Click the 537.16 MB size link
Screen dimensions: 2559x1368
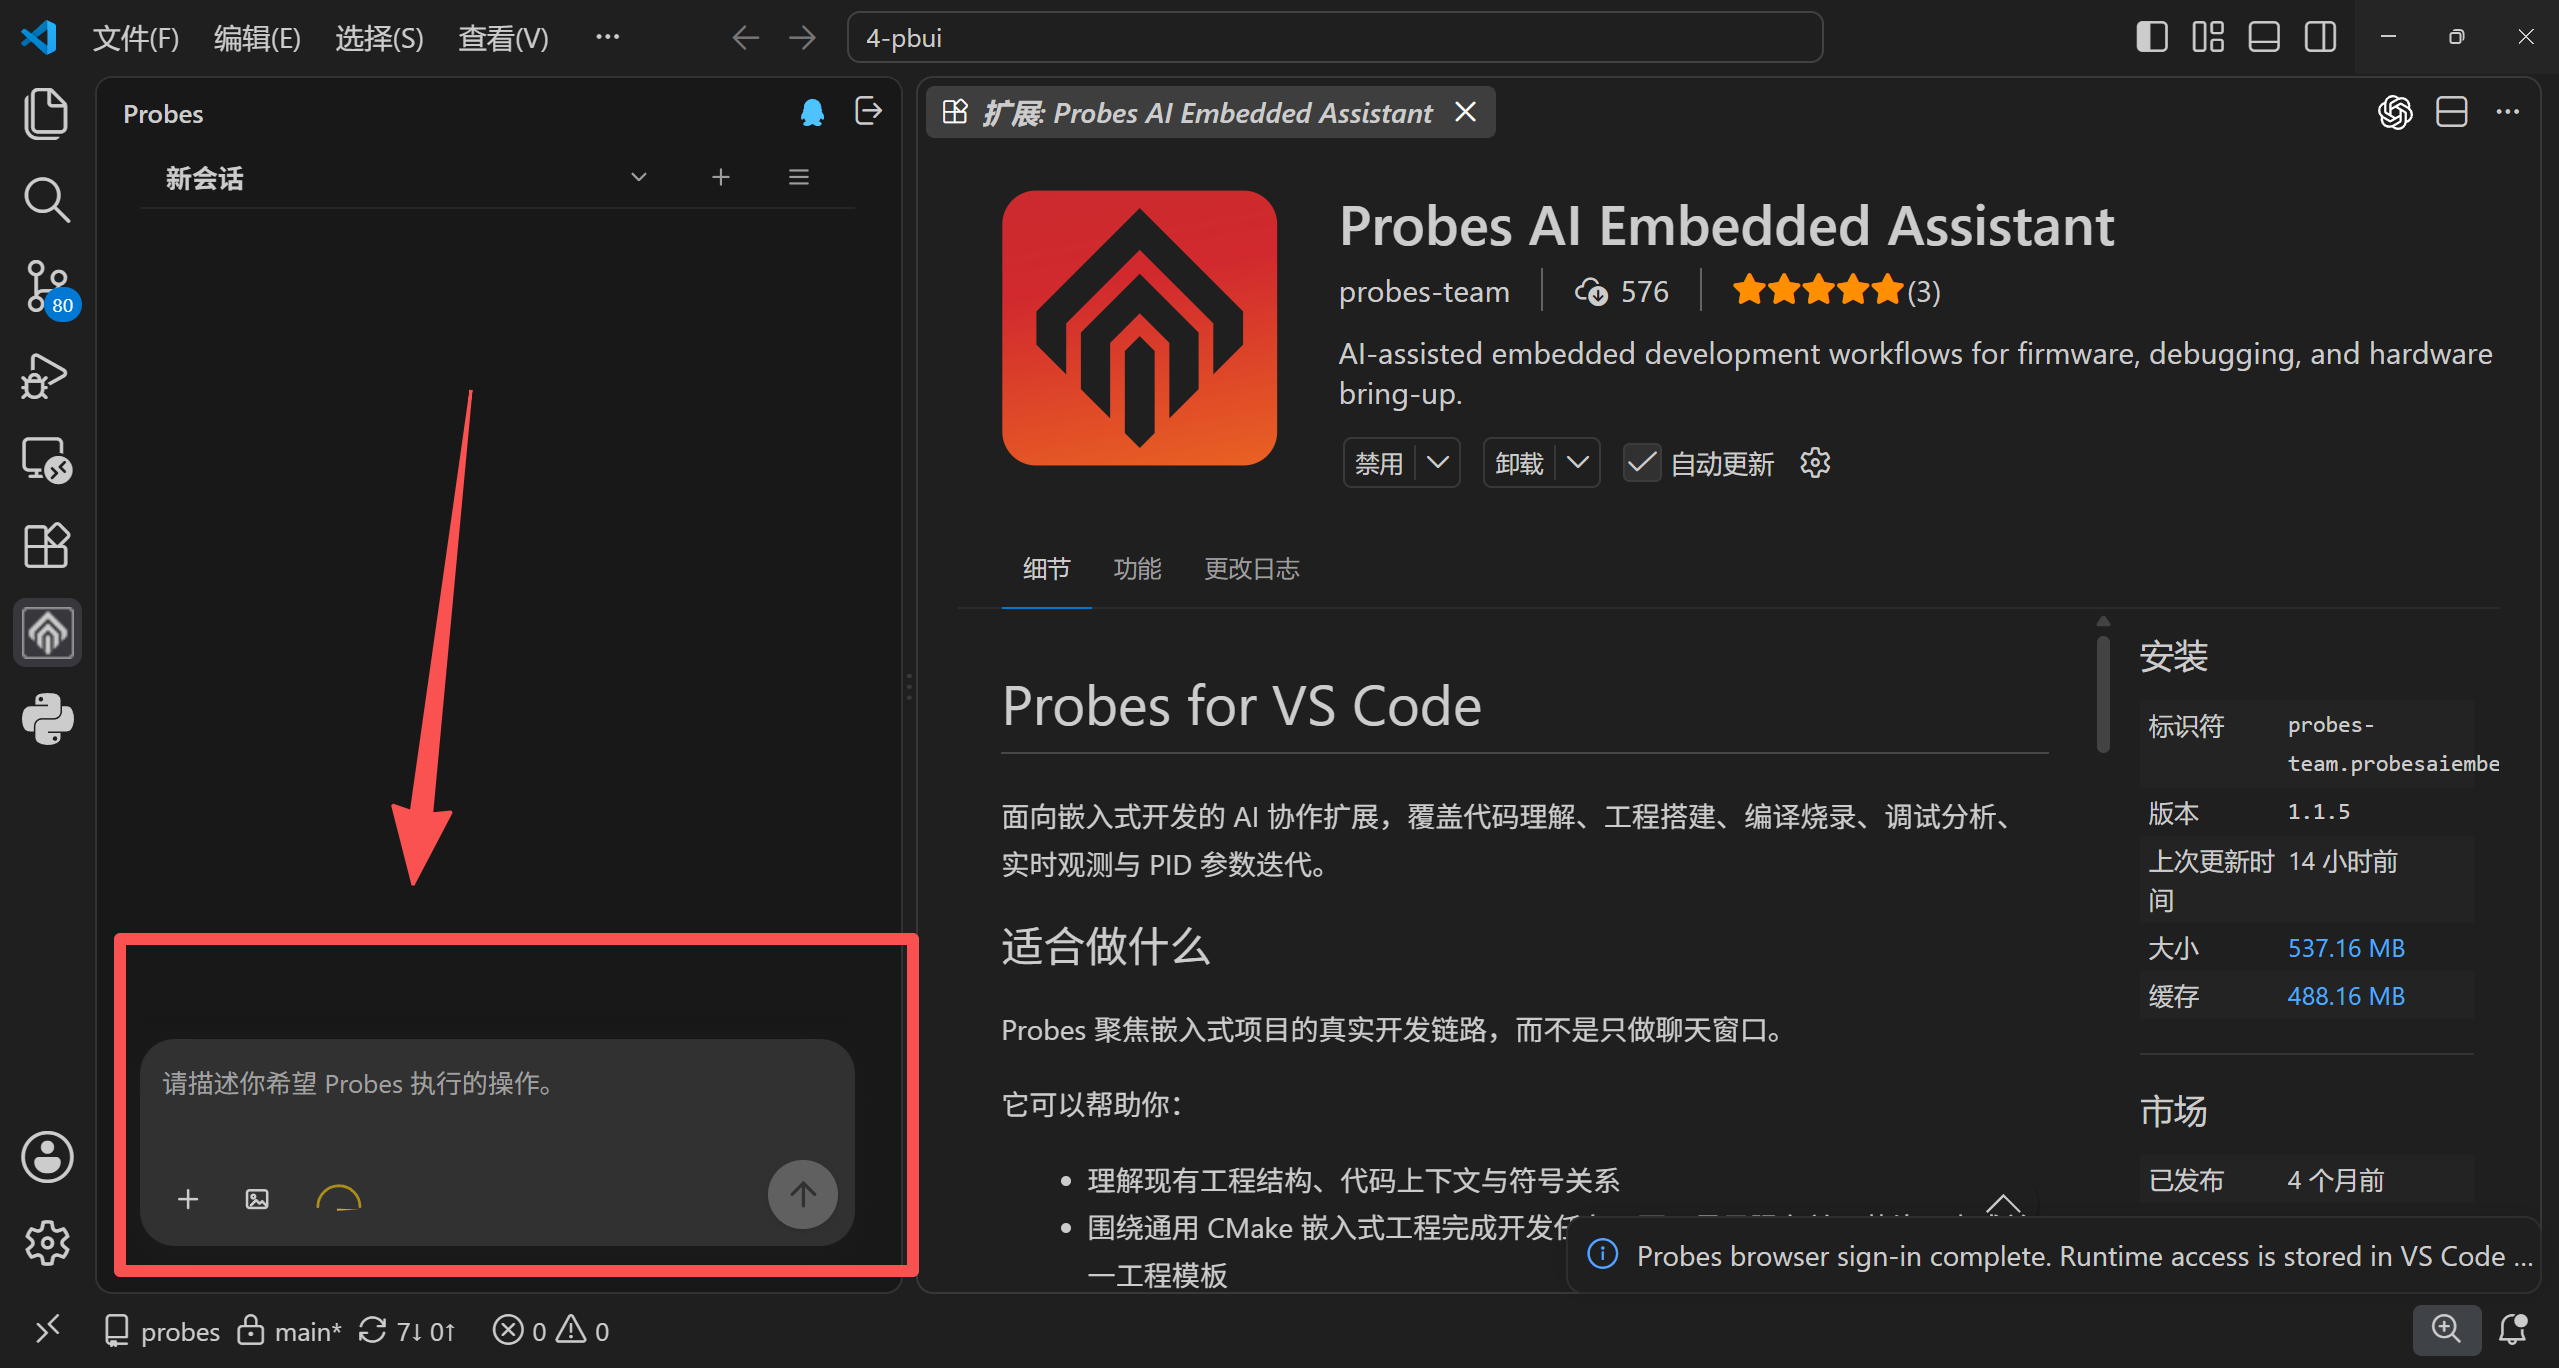[x=2346, y=948]
